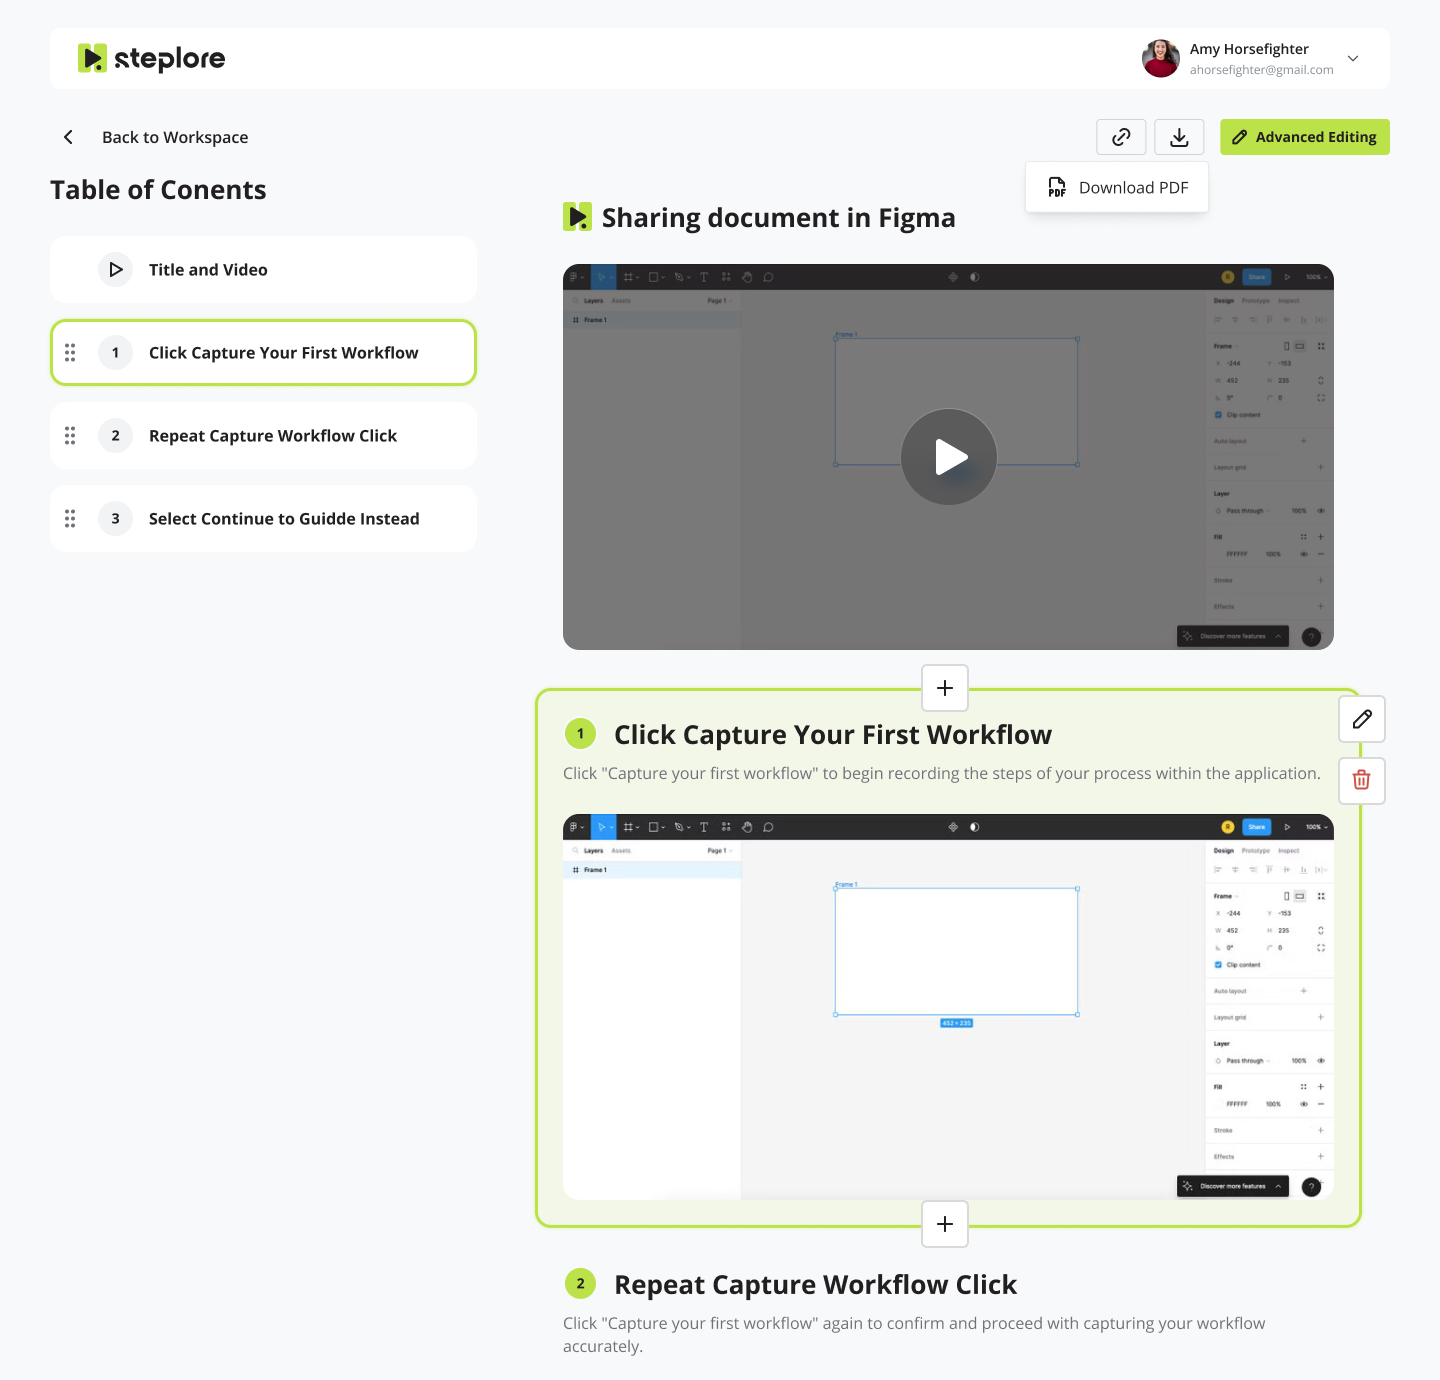
Task: Open the pencil editor for step 1
Action: 1361,719
